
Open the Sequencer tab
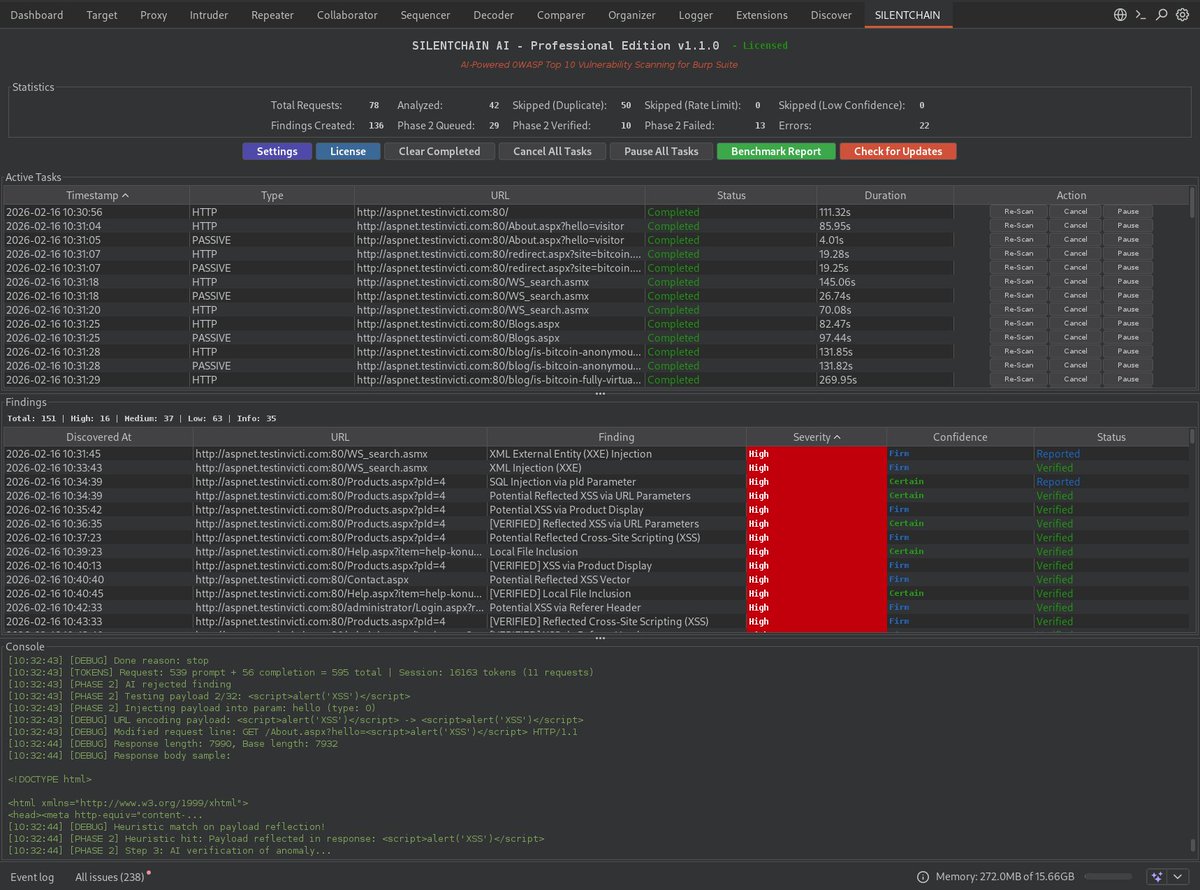[x=425, y=15]
